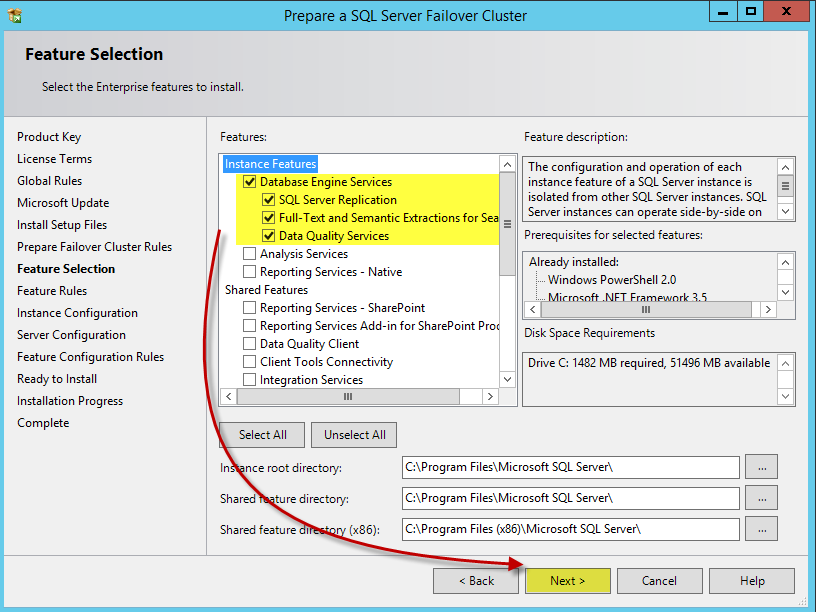
Task: Click the SQL Server setup icon in title bar
Action: 15,16
